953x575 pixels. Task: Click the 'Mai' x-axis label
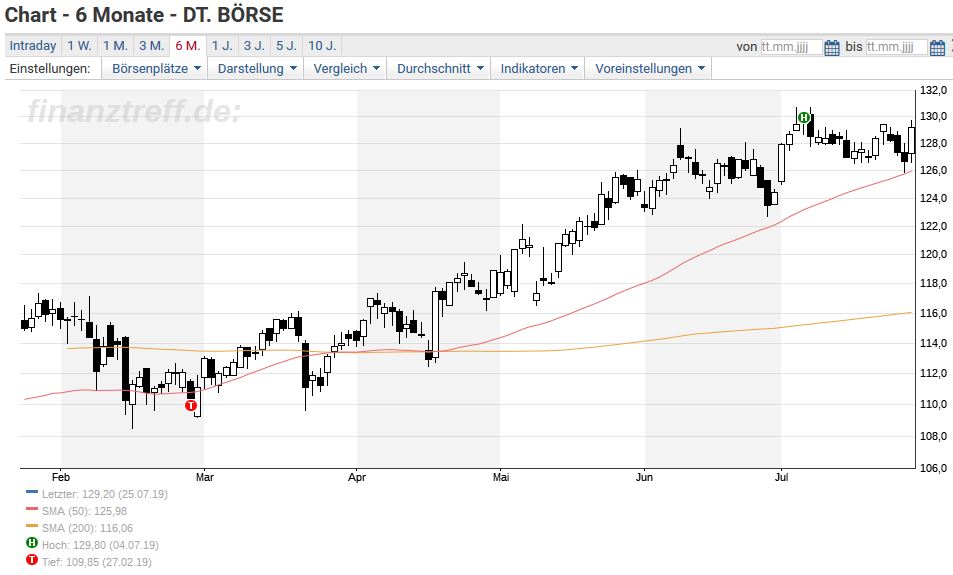(501, 477)
